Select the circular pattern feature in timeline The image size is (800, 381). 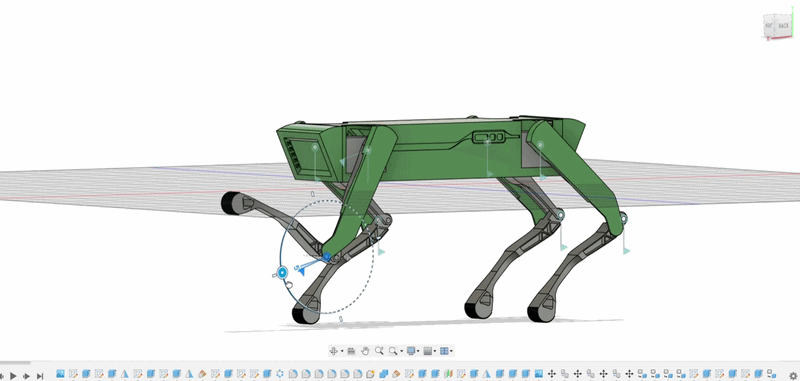point(280,374)
